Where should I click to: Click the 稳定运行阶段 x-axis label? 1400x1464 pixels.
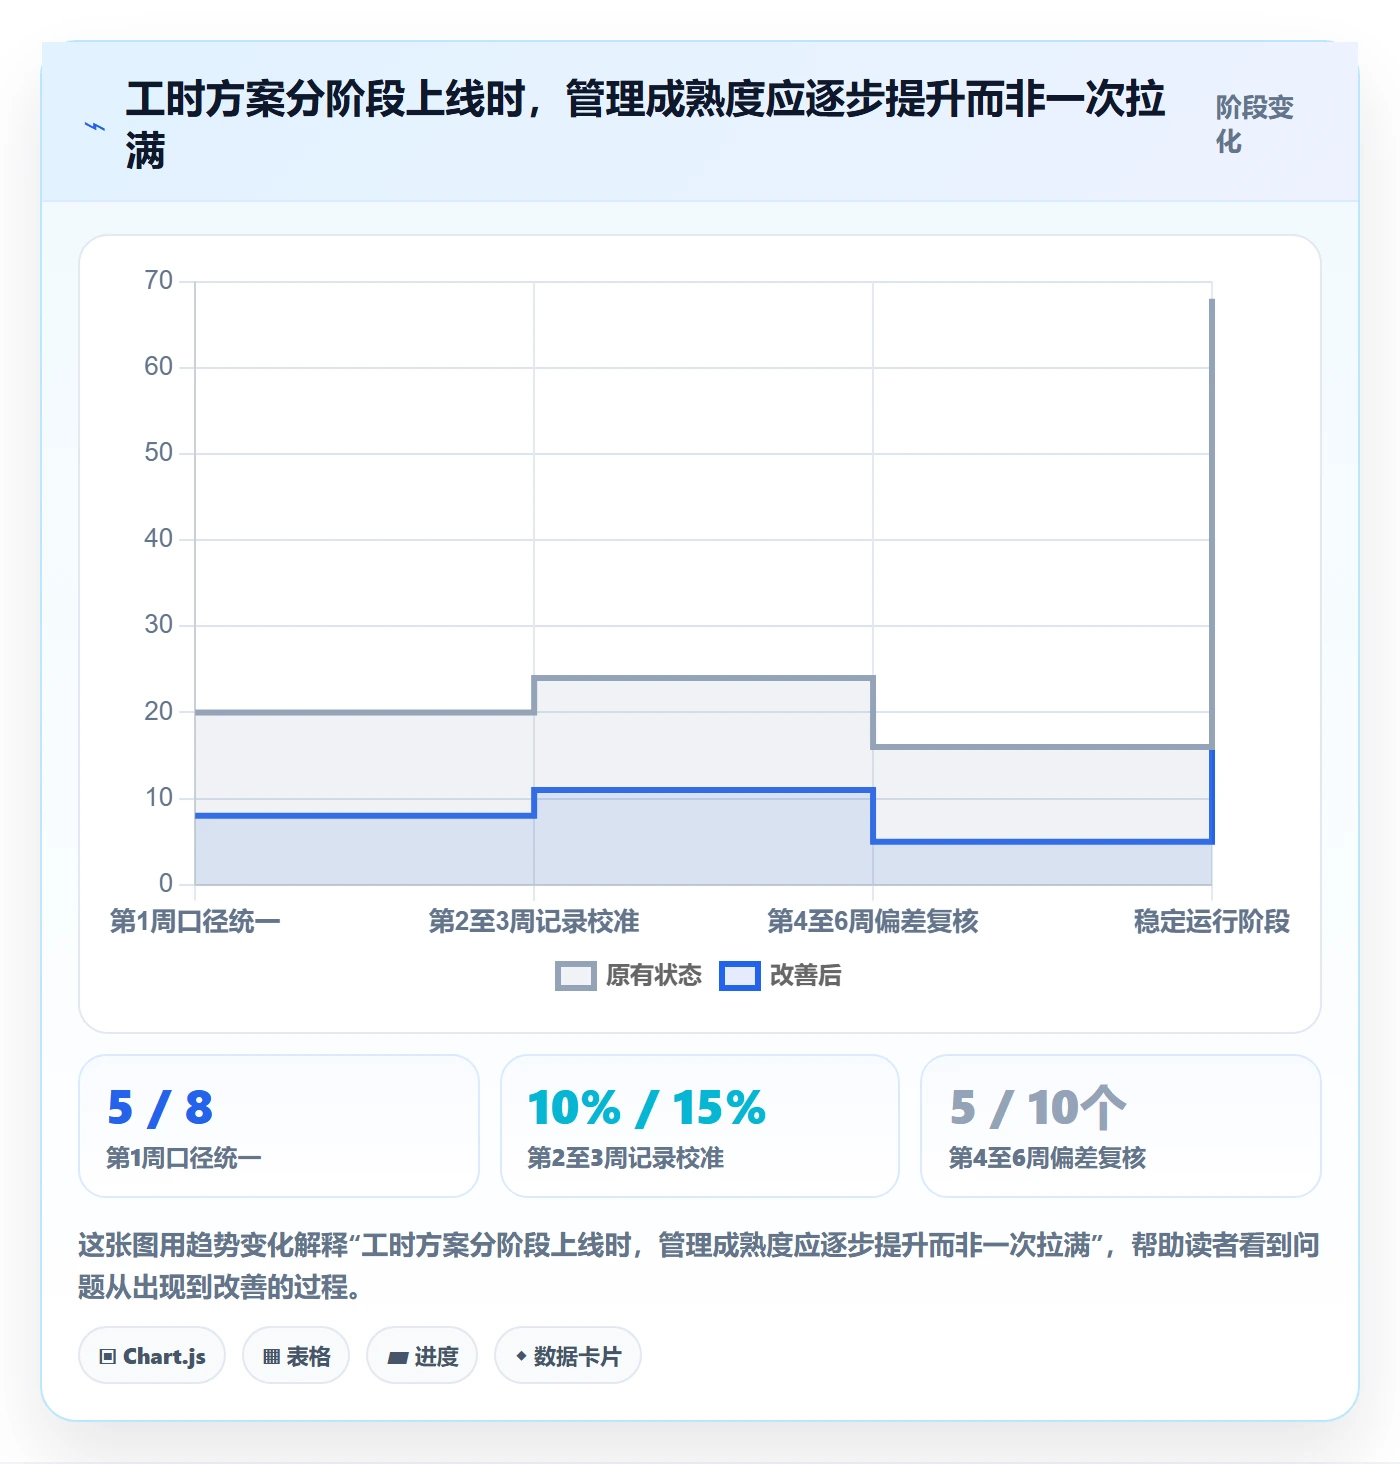1212,921
